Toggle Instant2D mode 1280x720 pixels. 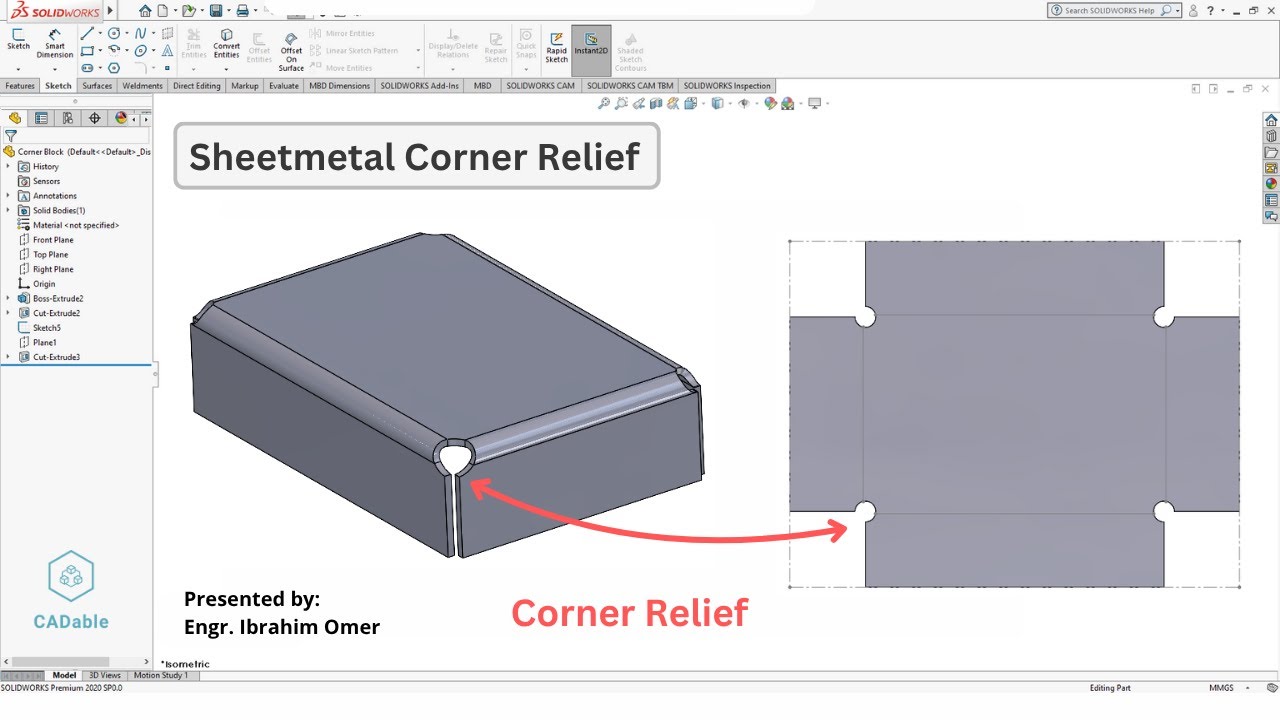coord(589,47)
